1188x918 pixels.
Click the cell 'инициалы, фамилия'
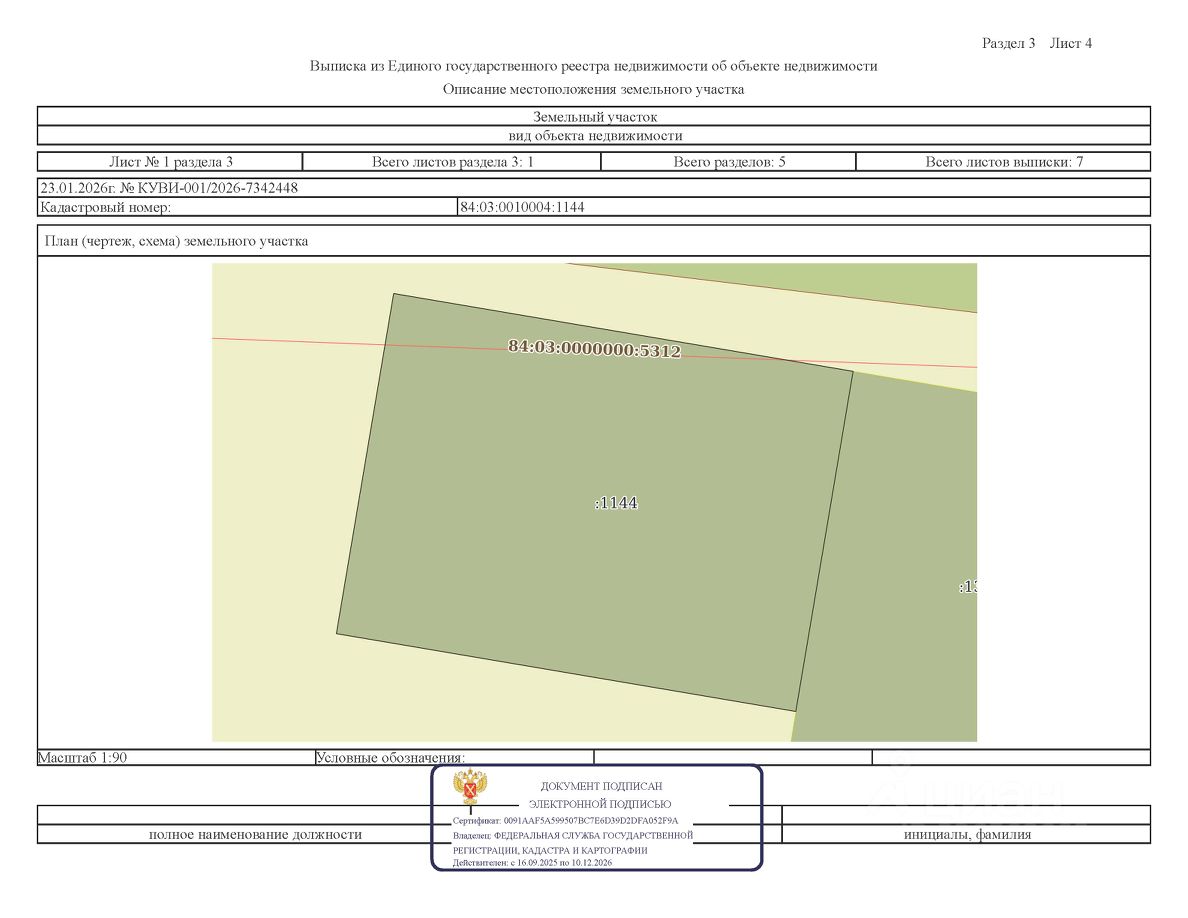click(967, 834)
